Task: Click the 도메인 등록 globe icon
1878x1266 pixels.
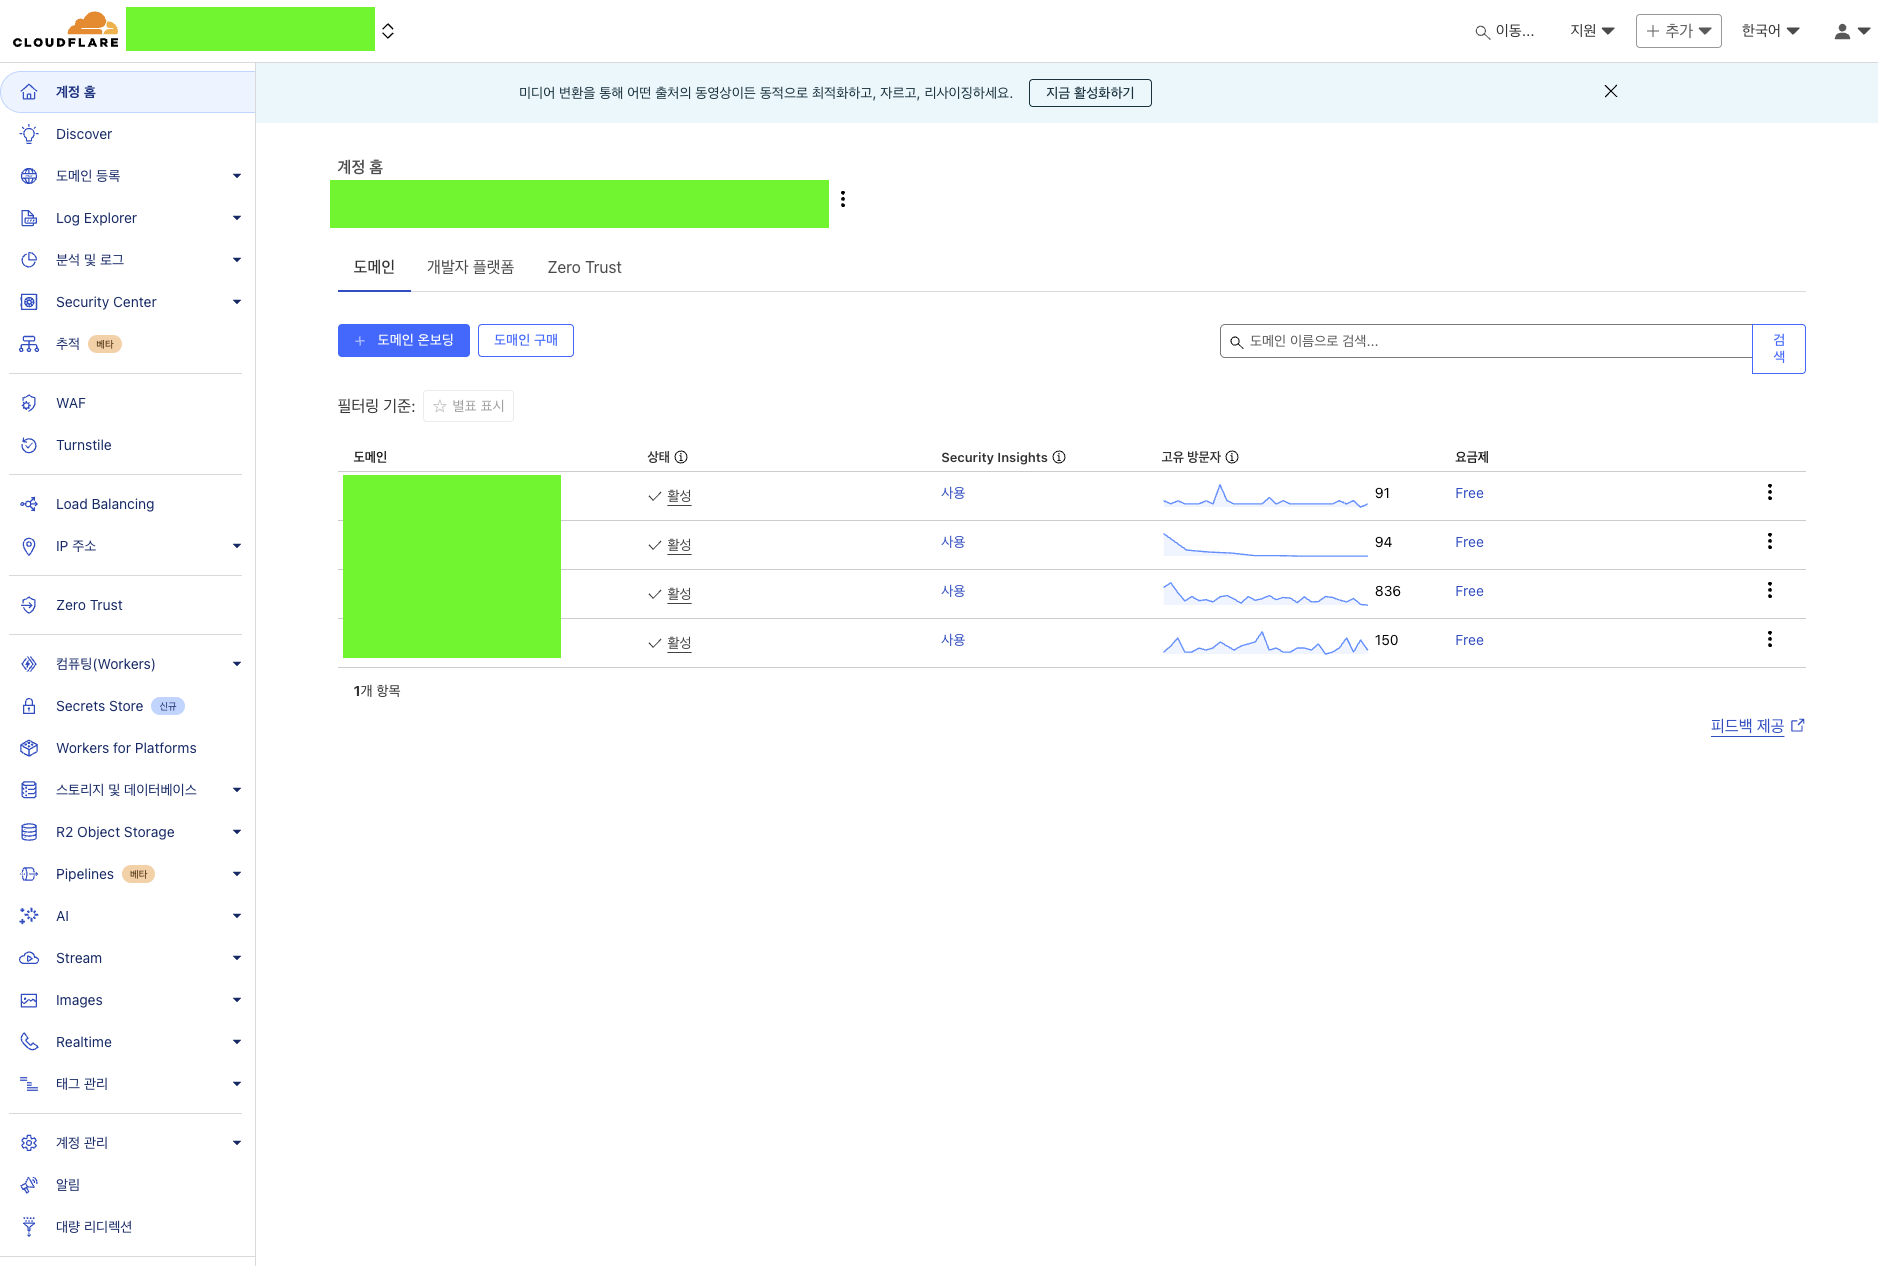Action: tap(29, 176)
